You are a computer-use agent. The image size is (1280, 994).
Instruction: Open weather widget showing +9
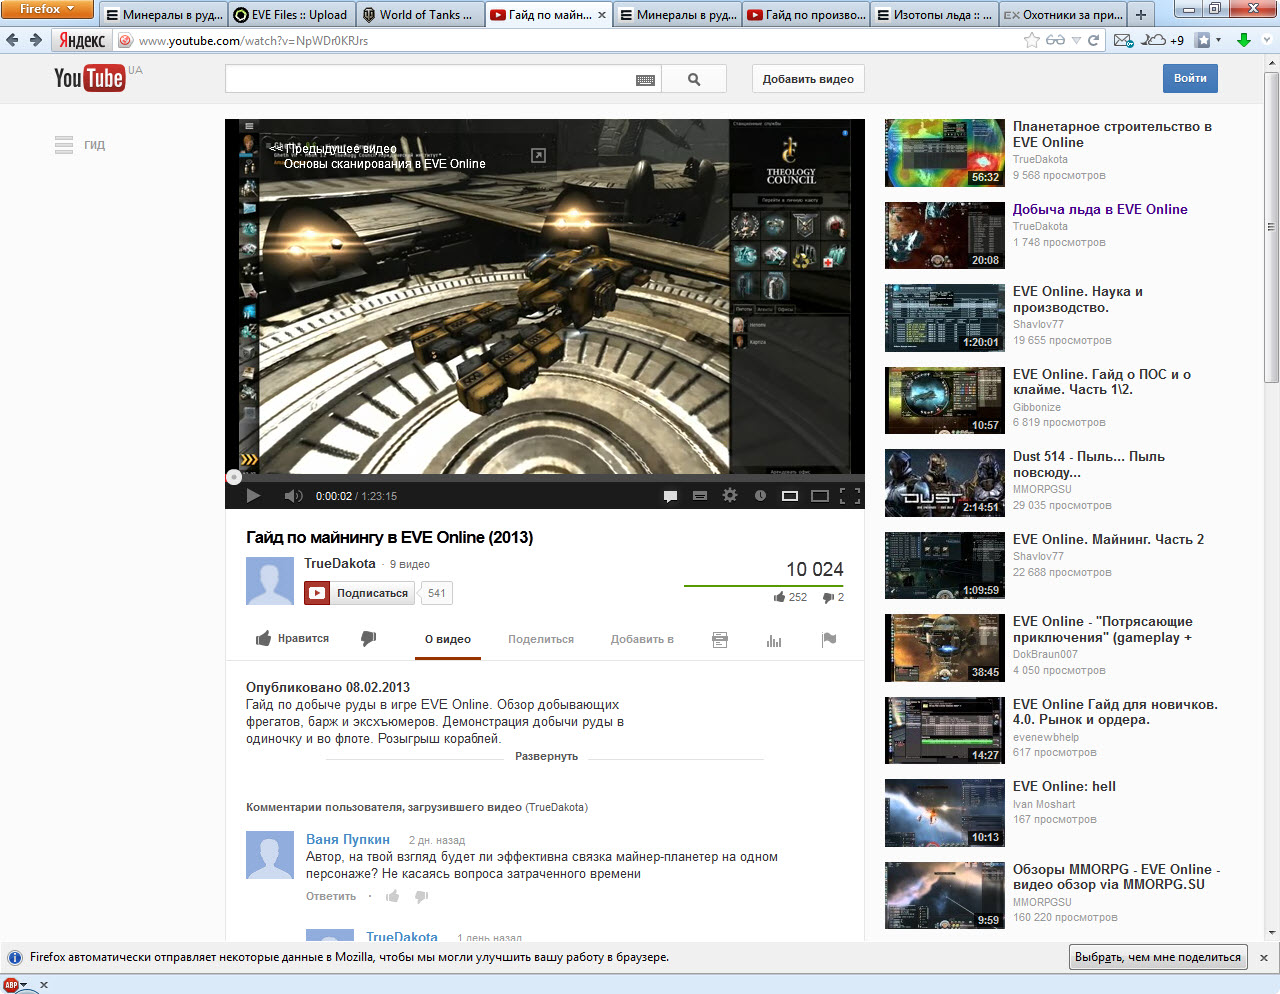pos(1163,40)
